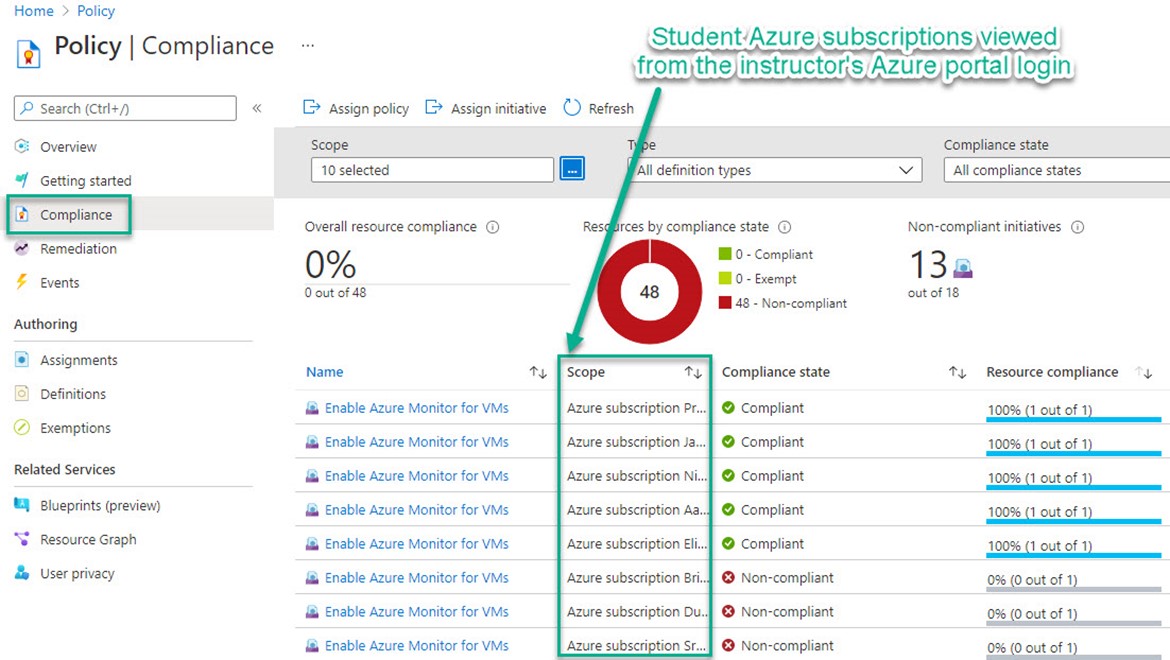Go to Resource Graph related service

pos(88,540)
